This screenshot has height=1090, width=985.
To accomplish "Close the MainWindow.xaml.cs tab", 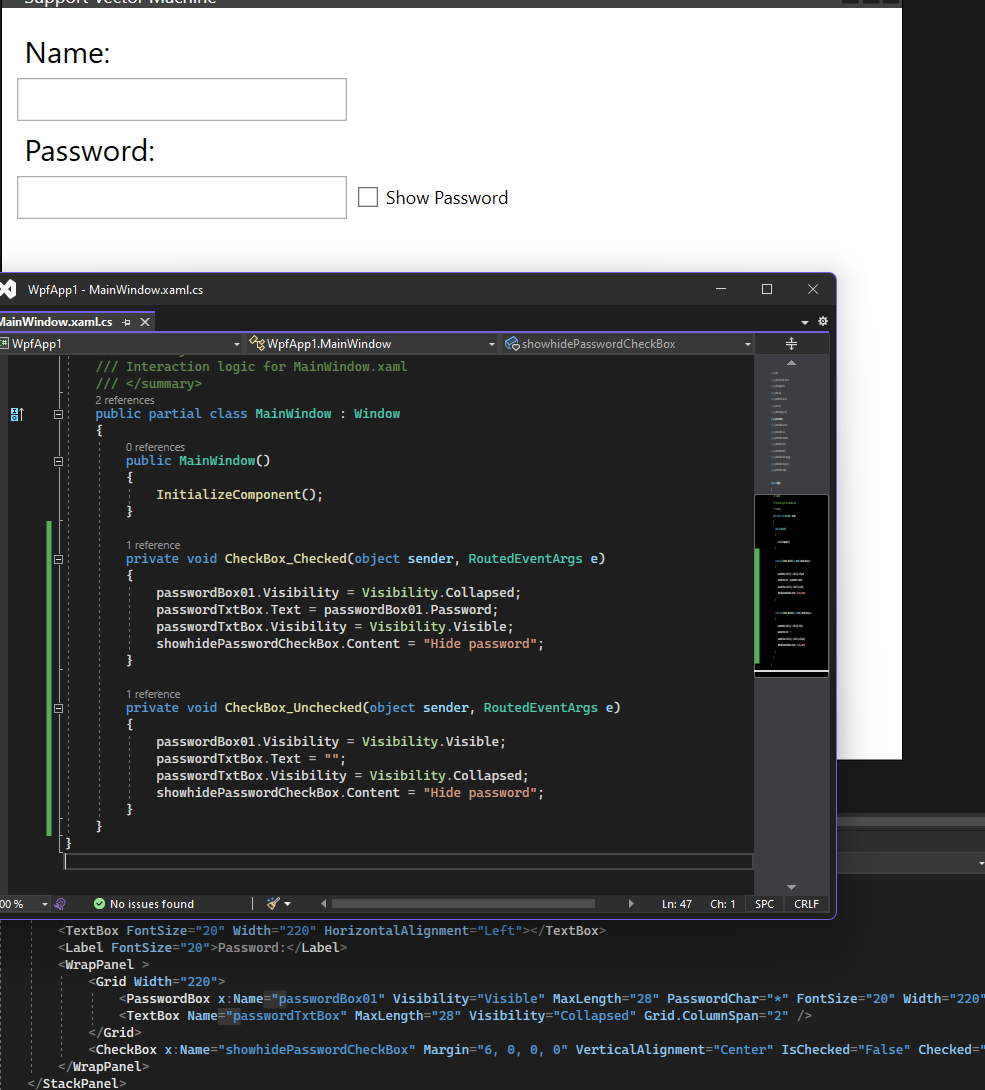I will pyautogui.click(x=145, y=322).
